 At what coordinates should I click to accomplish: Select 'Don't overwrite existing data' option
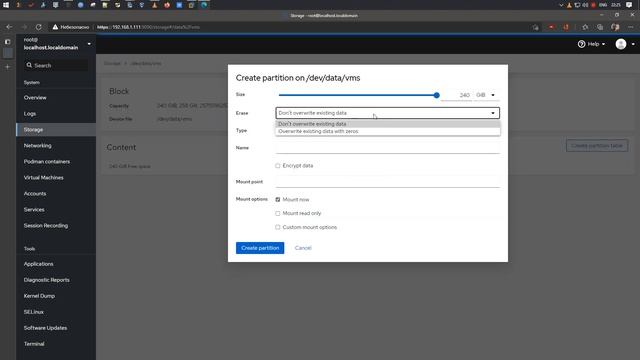[388, 124]
